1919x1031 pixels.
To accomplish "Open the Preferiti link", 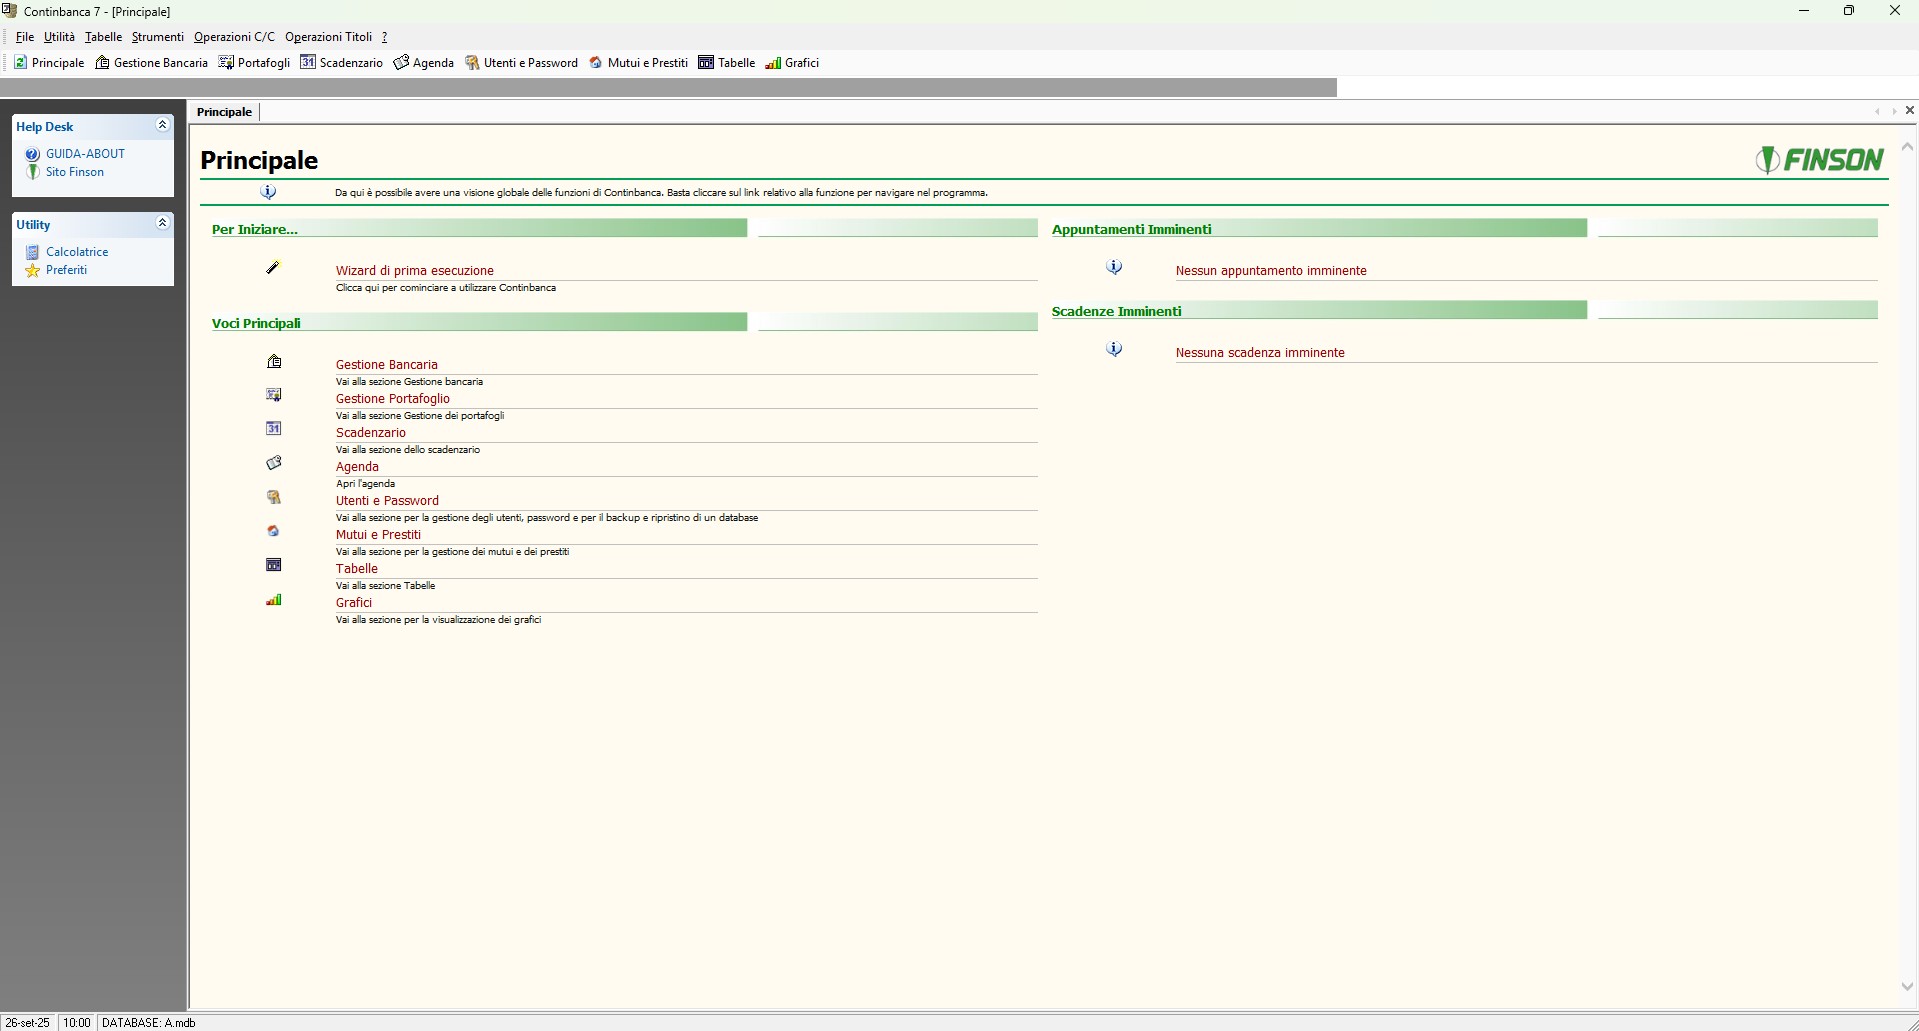I will pos(66,270).
